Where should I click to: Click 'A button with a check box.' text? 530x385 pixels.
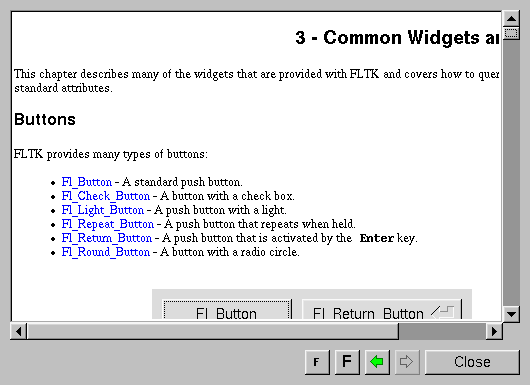(x=227, y=196)
